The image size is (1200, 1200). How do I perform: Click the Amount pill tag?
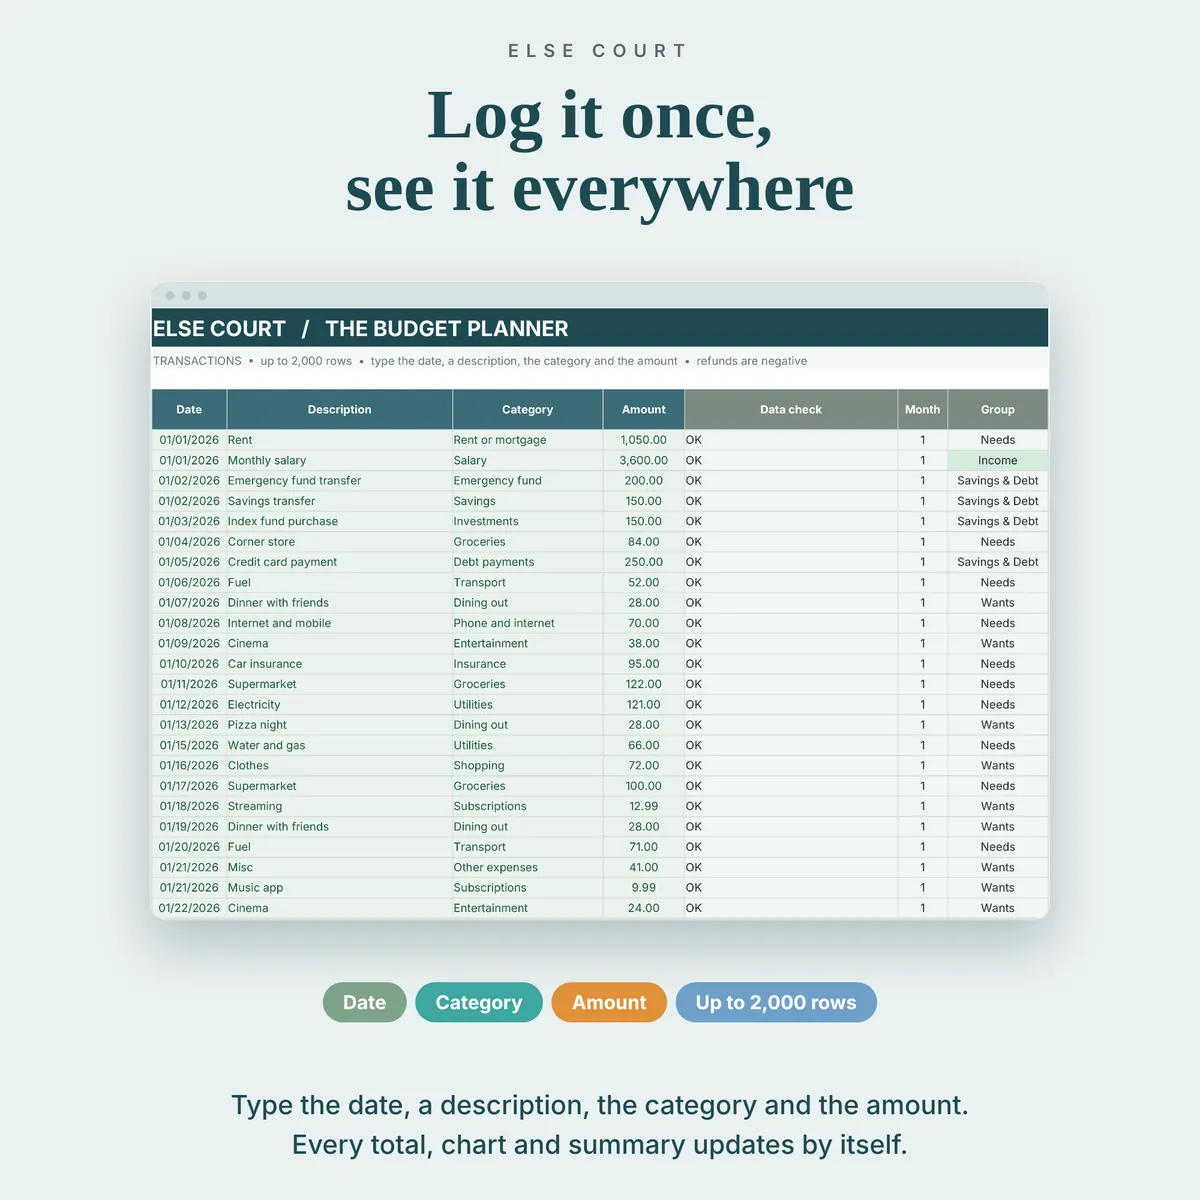609,1002
